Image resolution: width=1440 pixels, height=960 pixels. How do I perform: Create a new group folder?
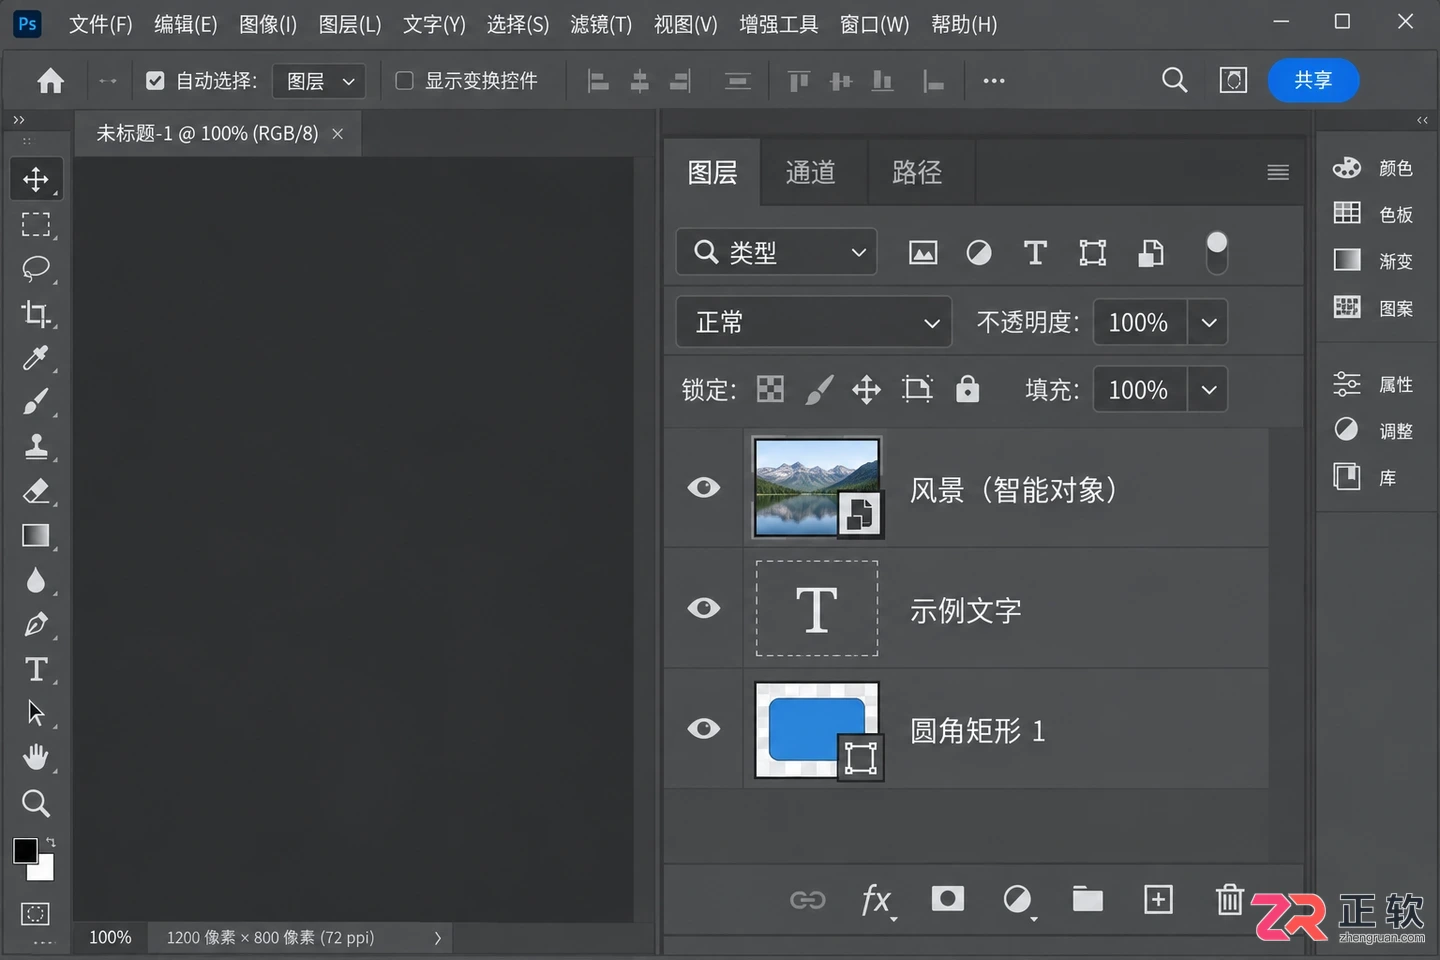coord(1088,899)
